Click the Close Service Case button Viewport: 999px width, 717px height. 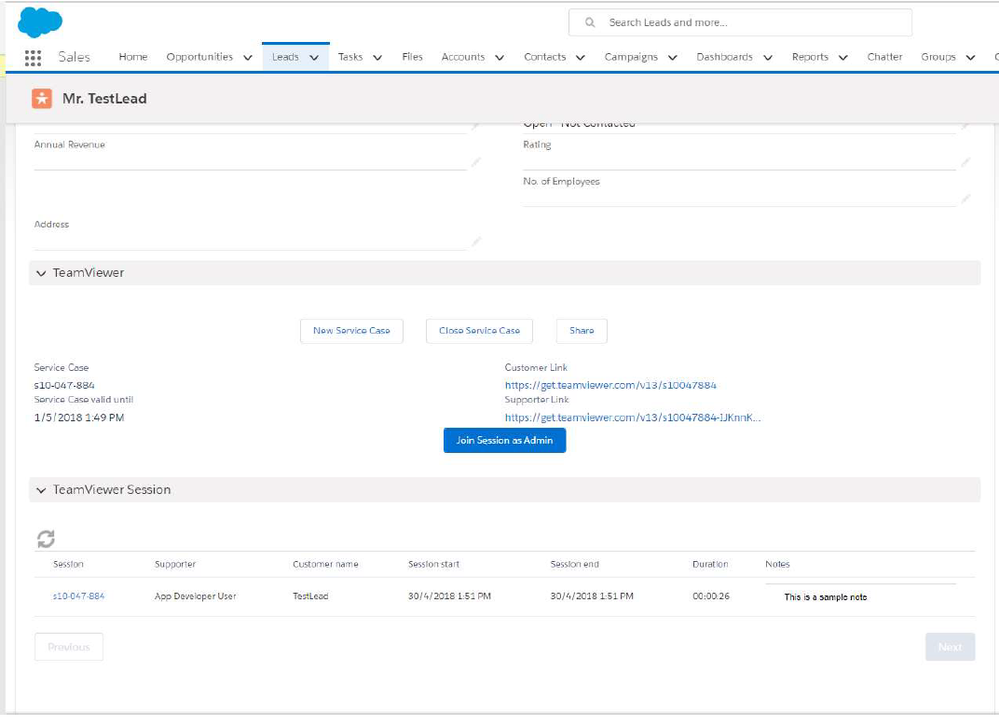(479, 331)
